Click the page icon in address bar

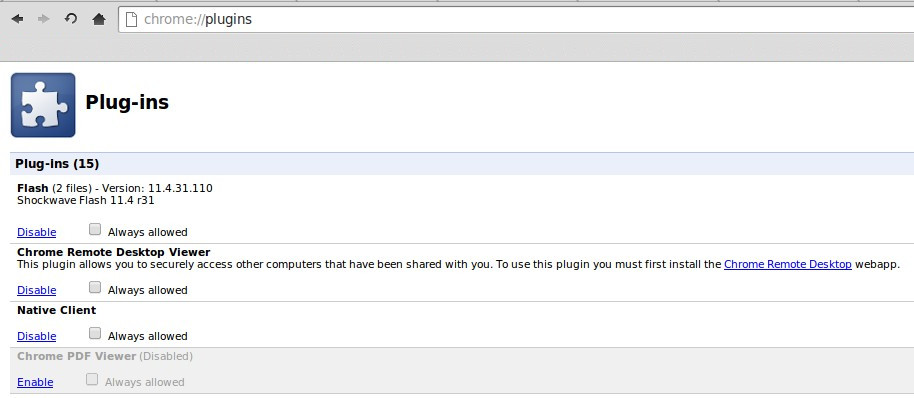(132, 19)
